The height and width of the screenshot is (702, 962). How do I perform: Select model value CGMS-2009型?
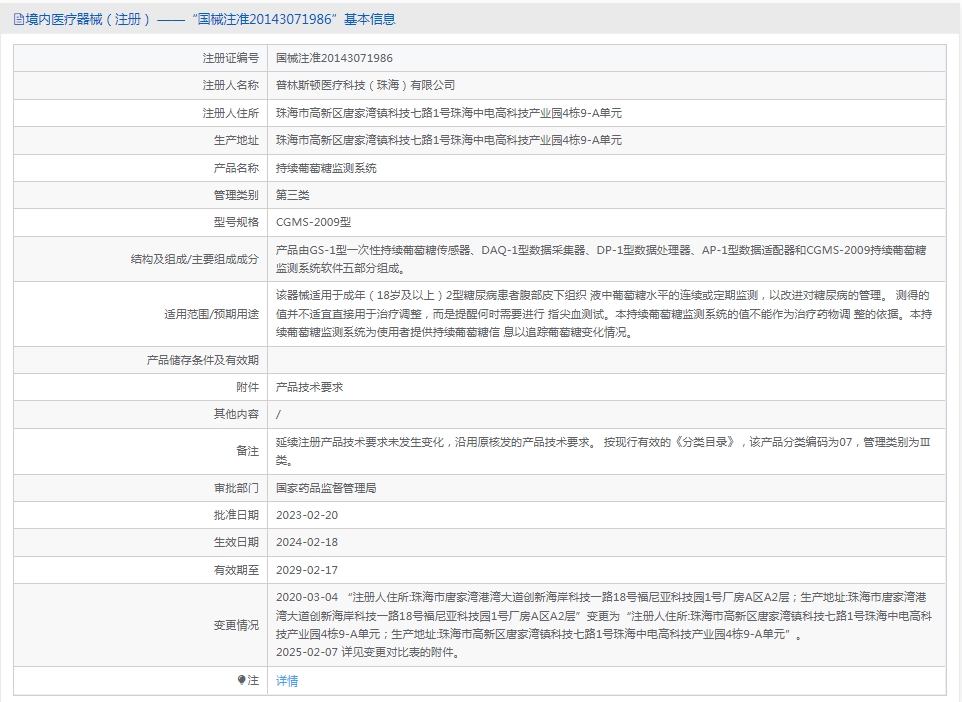tap(314, 222)
